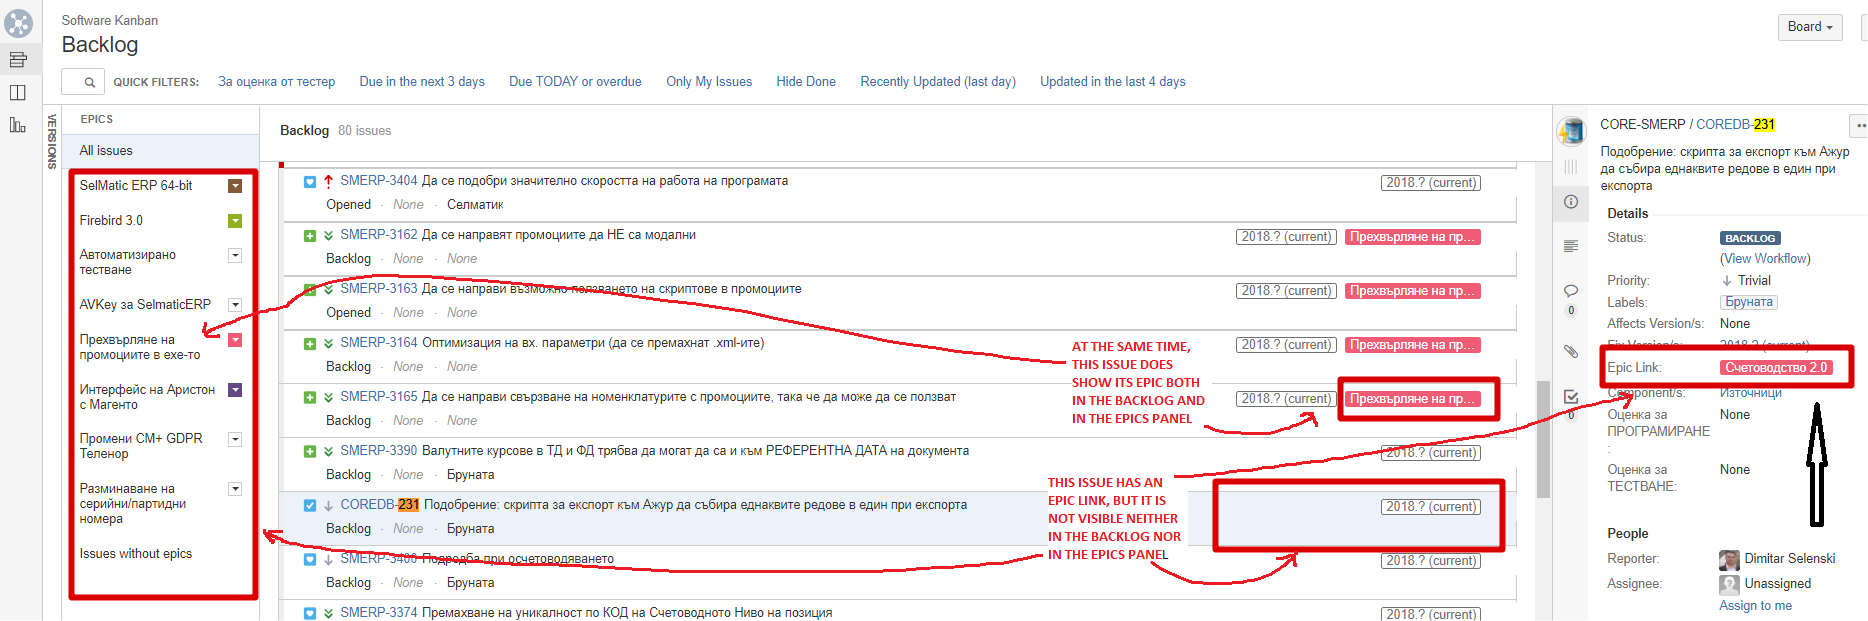Open the sub-tasks checkbox icon in detail panel
1868x621 pixels.
(1571, 397)
